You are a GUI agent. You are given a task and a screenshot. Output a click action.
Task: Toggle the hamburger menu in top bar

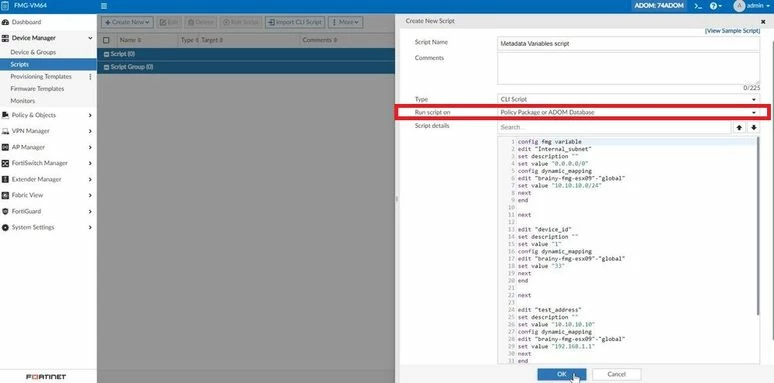tap(104, 6)
